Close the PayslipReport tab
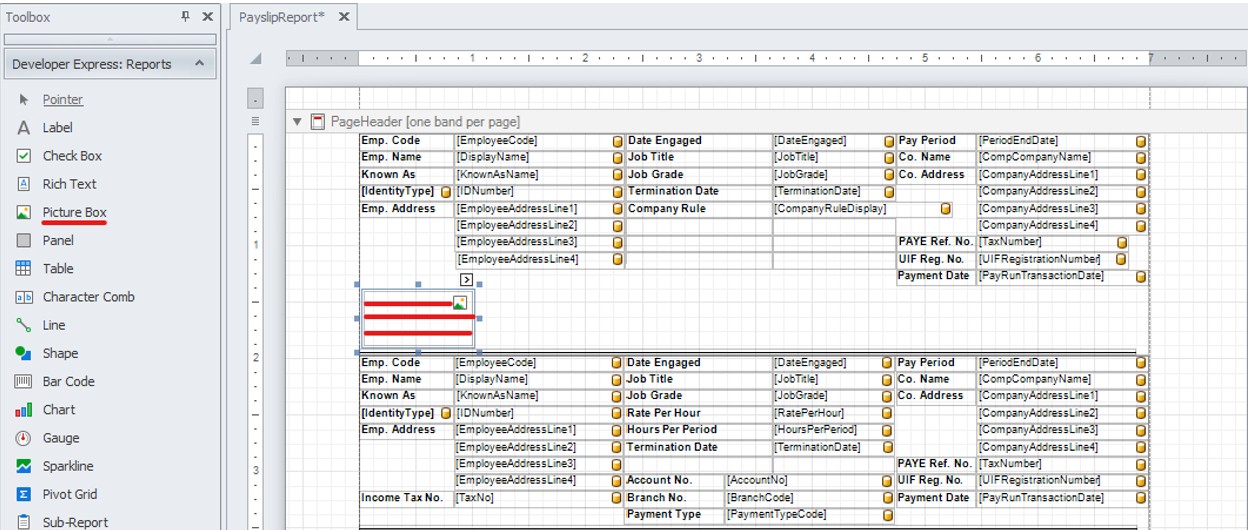The width and height of the screenshot is (1248, 530). coord(344,17)
